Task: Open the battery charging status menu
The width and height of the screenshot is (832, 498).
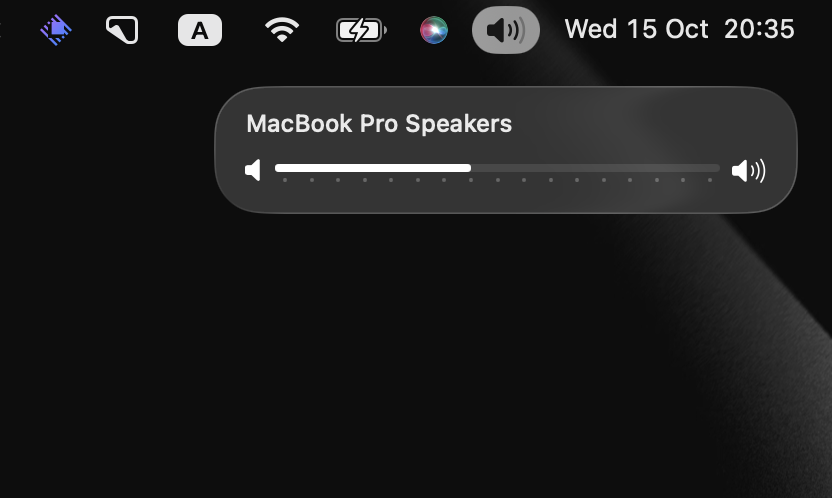Action: click(361, 30)
